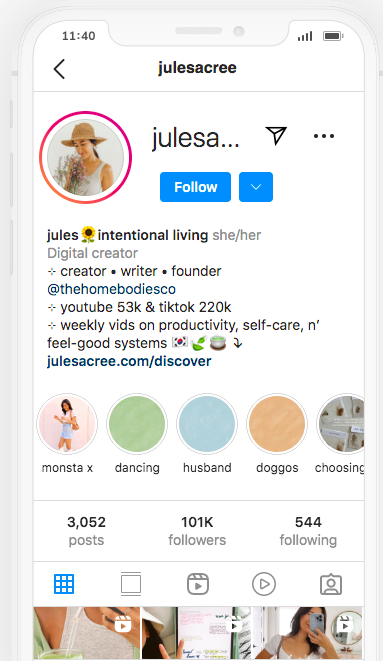Open the mirror selfie reel thumbnail
Viewport: 383px width, 661px height.
307,633
